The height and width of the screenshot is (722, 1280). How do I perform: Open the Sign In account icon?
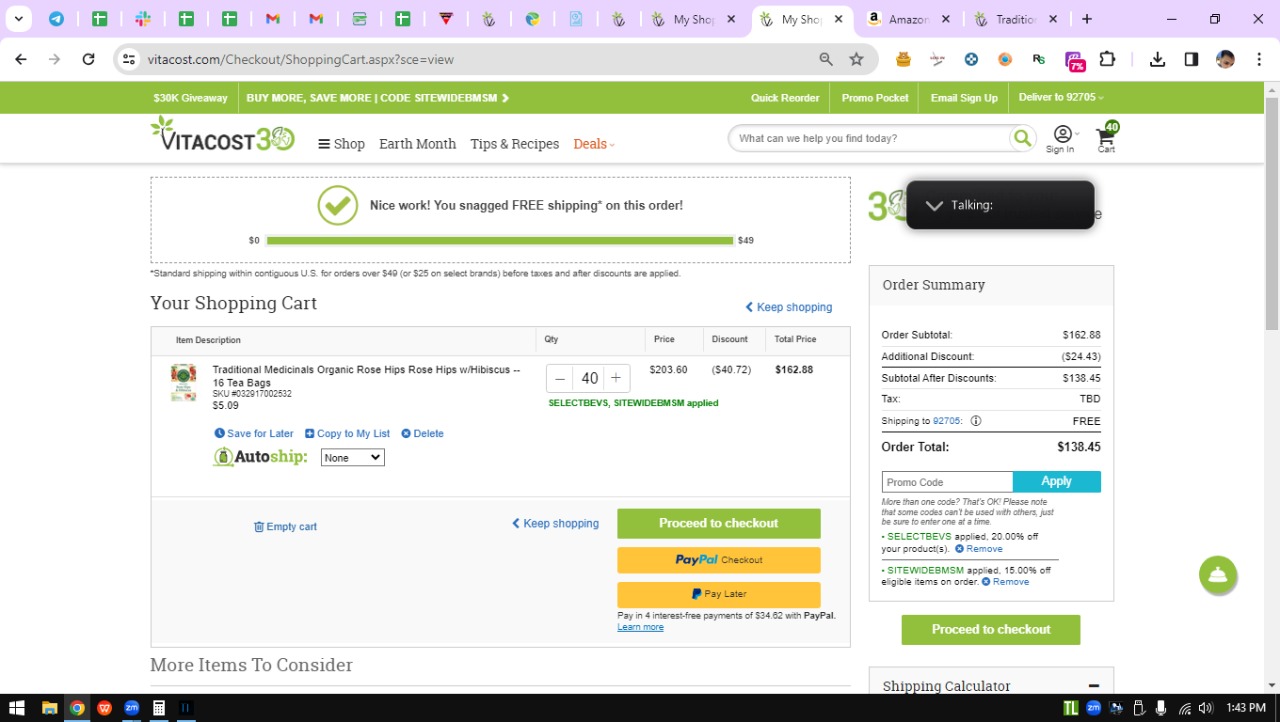coord(1062,139)
